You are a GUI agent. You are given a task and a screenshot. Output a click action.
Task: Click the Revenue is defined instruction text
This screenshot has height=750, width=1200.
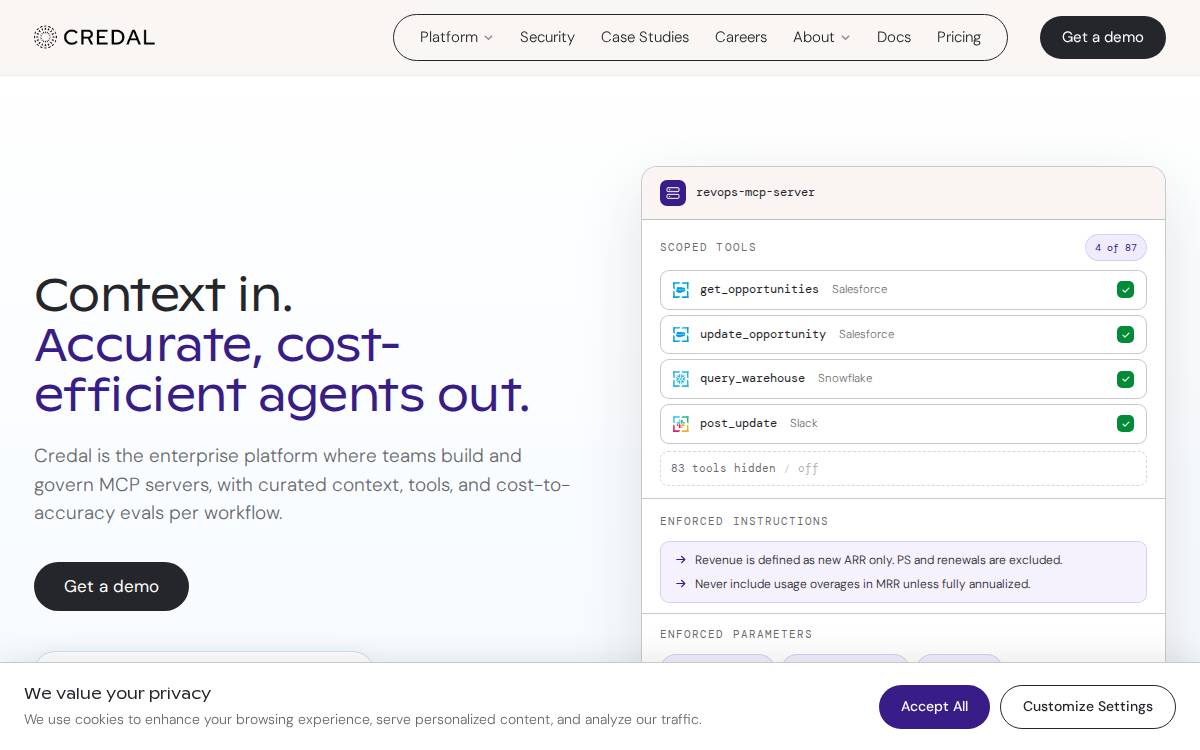878,560
